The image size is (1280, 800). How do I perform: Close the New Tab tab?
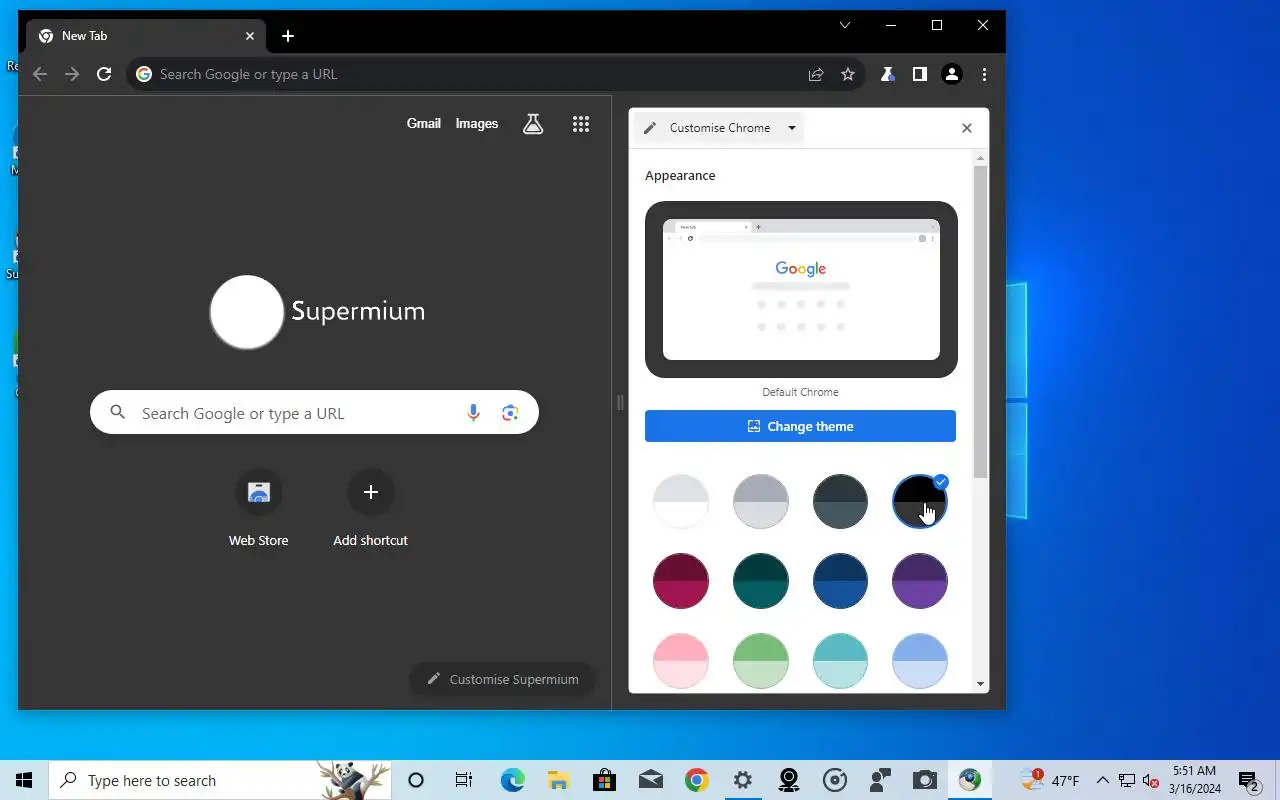(x=250, y=36)
